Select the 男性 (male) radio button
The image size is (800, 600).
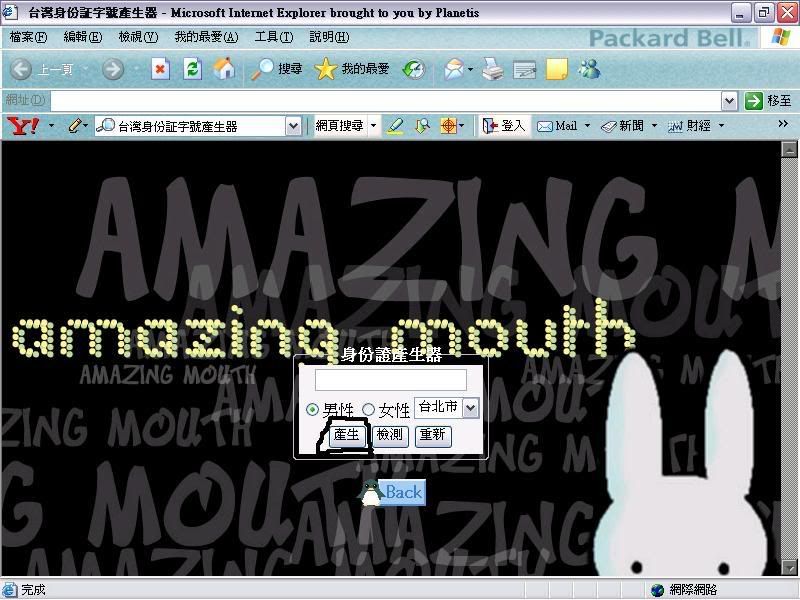(x=313, y=410)
